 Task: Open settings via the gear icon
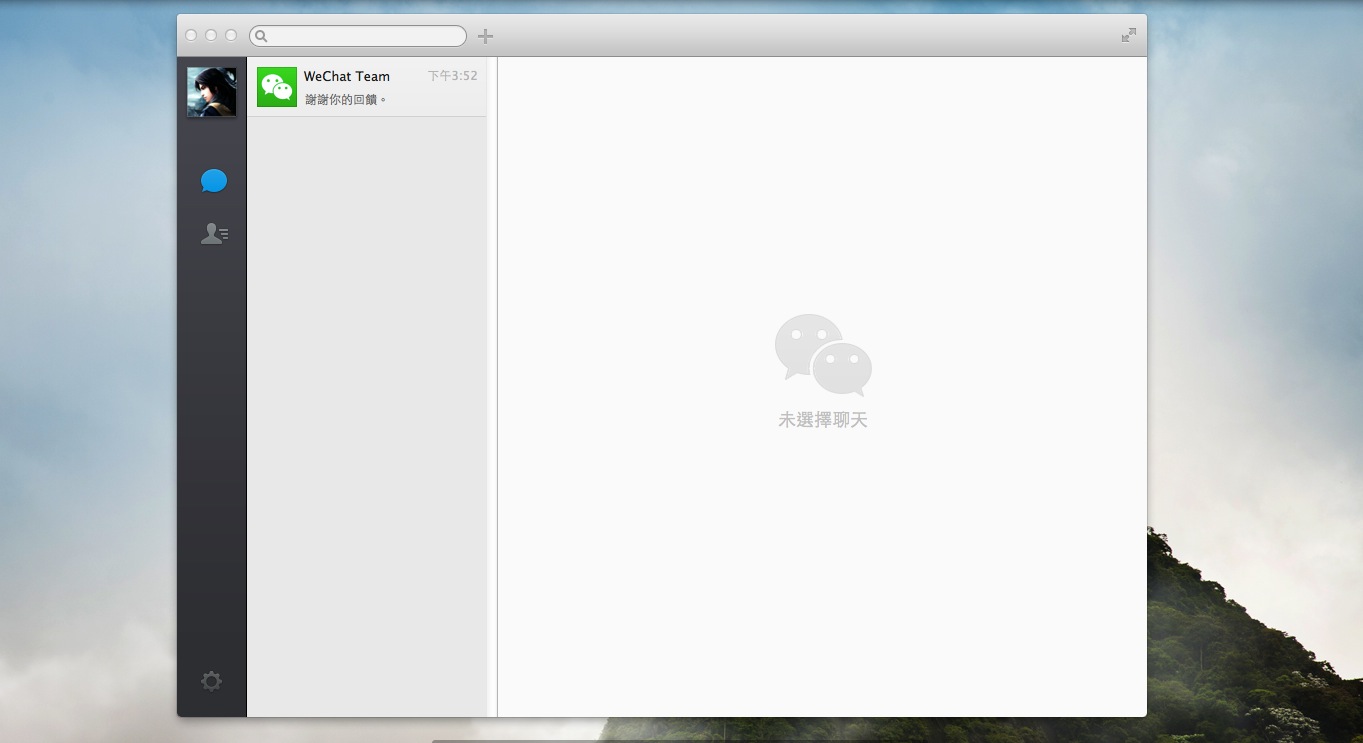(211, 681)
